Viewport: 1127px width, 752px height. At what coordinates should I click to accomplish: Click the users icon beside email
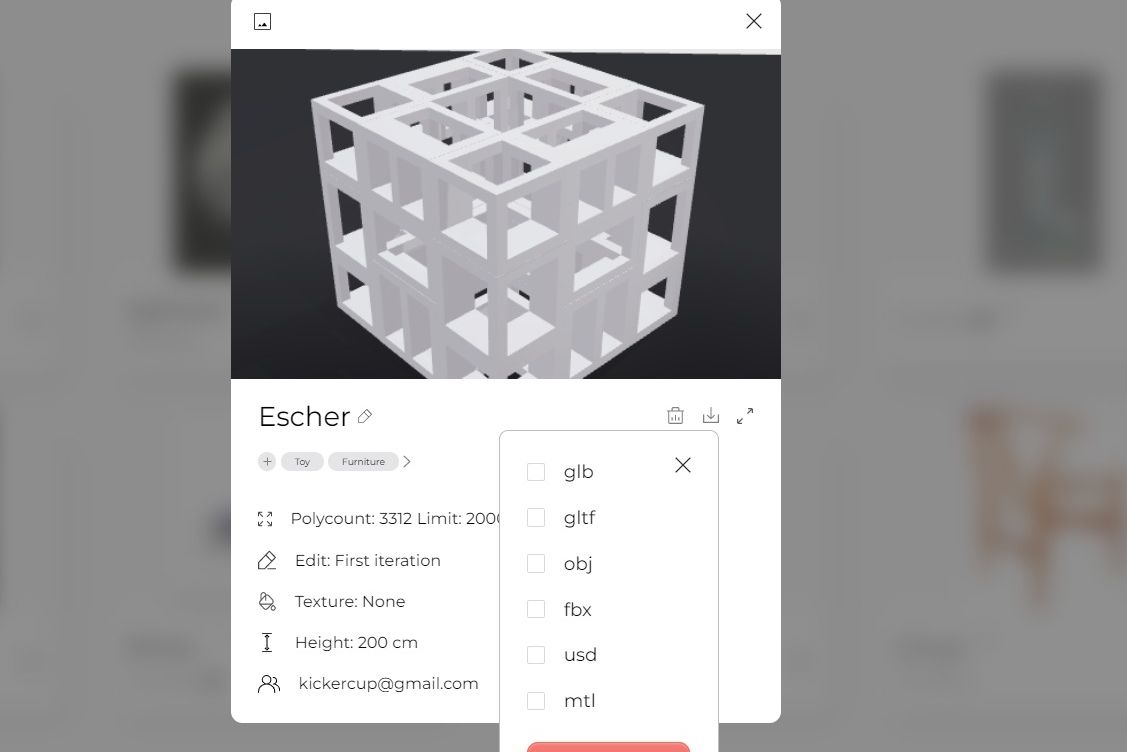269,684
